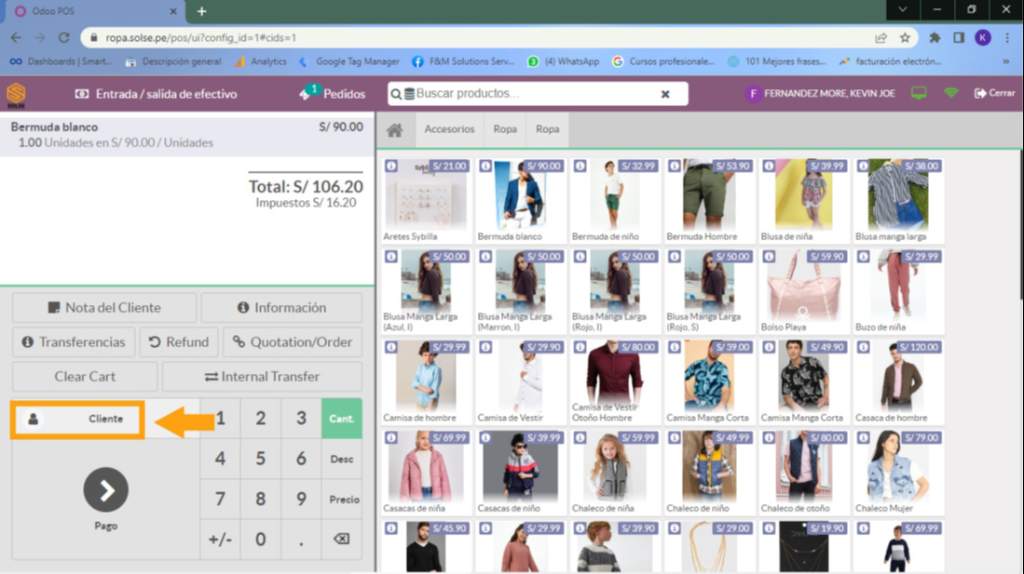Click the Solse logo in header
This screenshot has height=574, width=1024.
point(16,94)
